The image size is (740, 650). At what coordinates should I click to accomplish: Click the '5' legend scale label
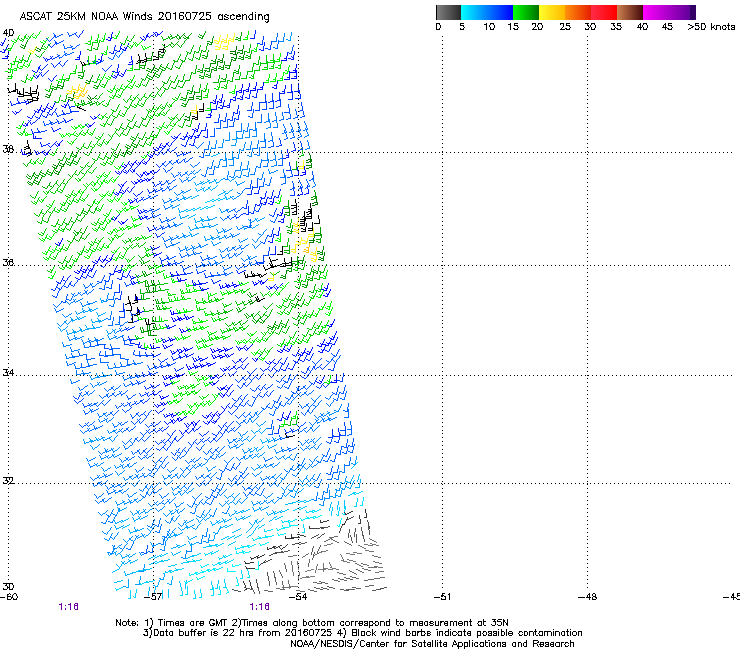click(462, 27)
